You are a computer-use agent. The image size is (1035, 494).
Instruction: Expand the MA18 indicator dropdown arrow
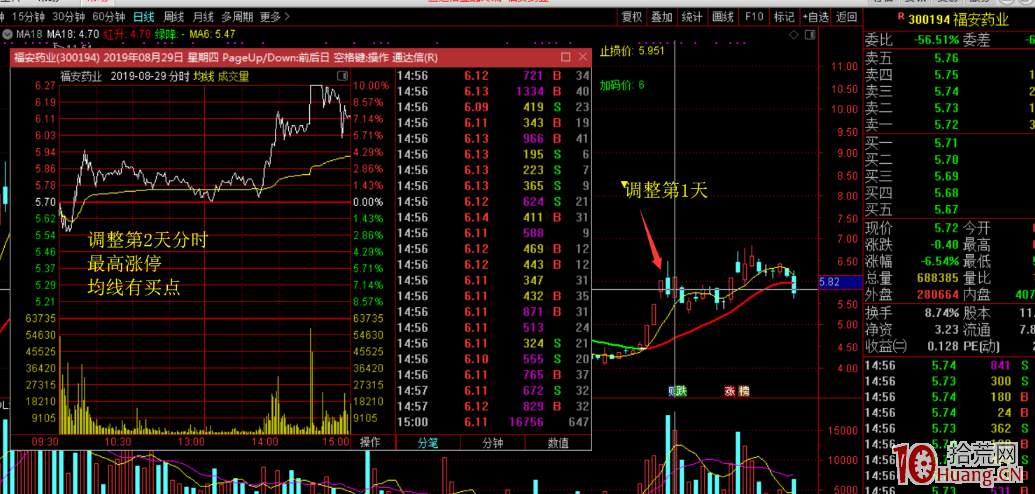(x=7, y=32)
